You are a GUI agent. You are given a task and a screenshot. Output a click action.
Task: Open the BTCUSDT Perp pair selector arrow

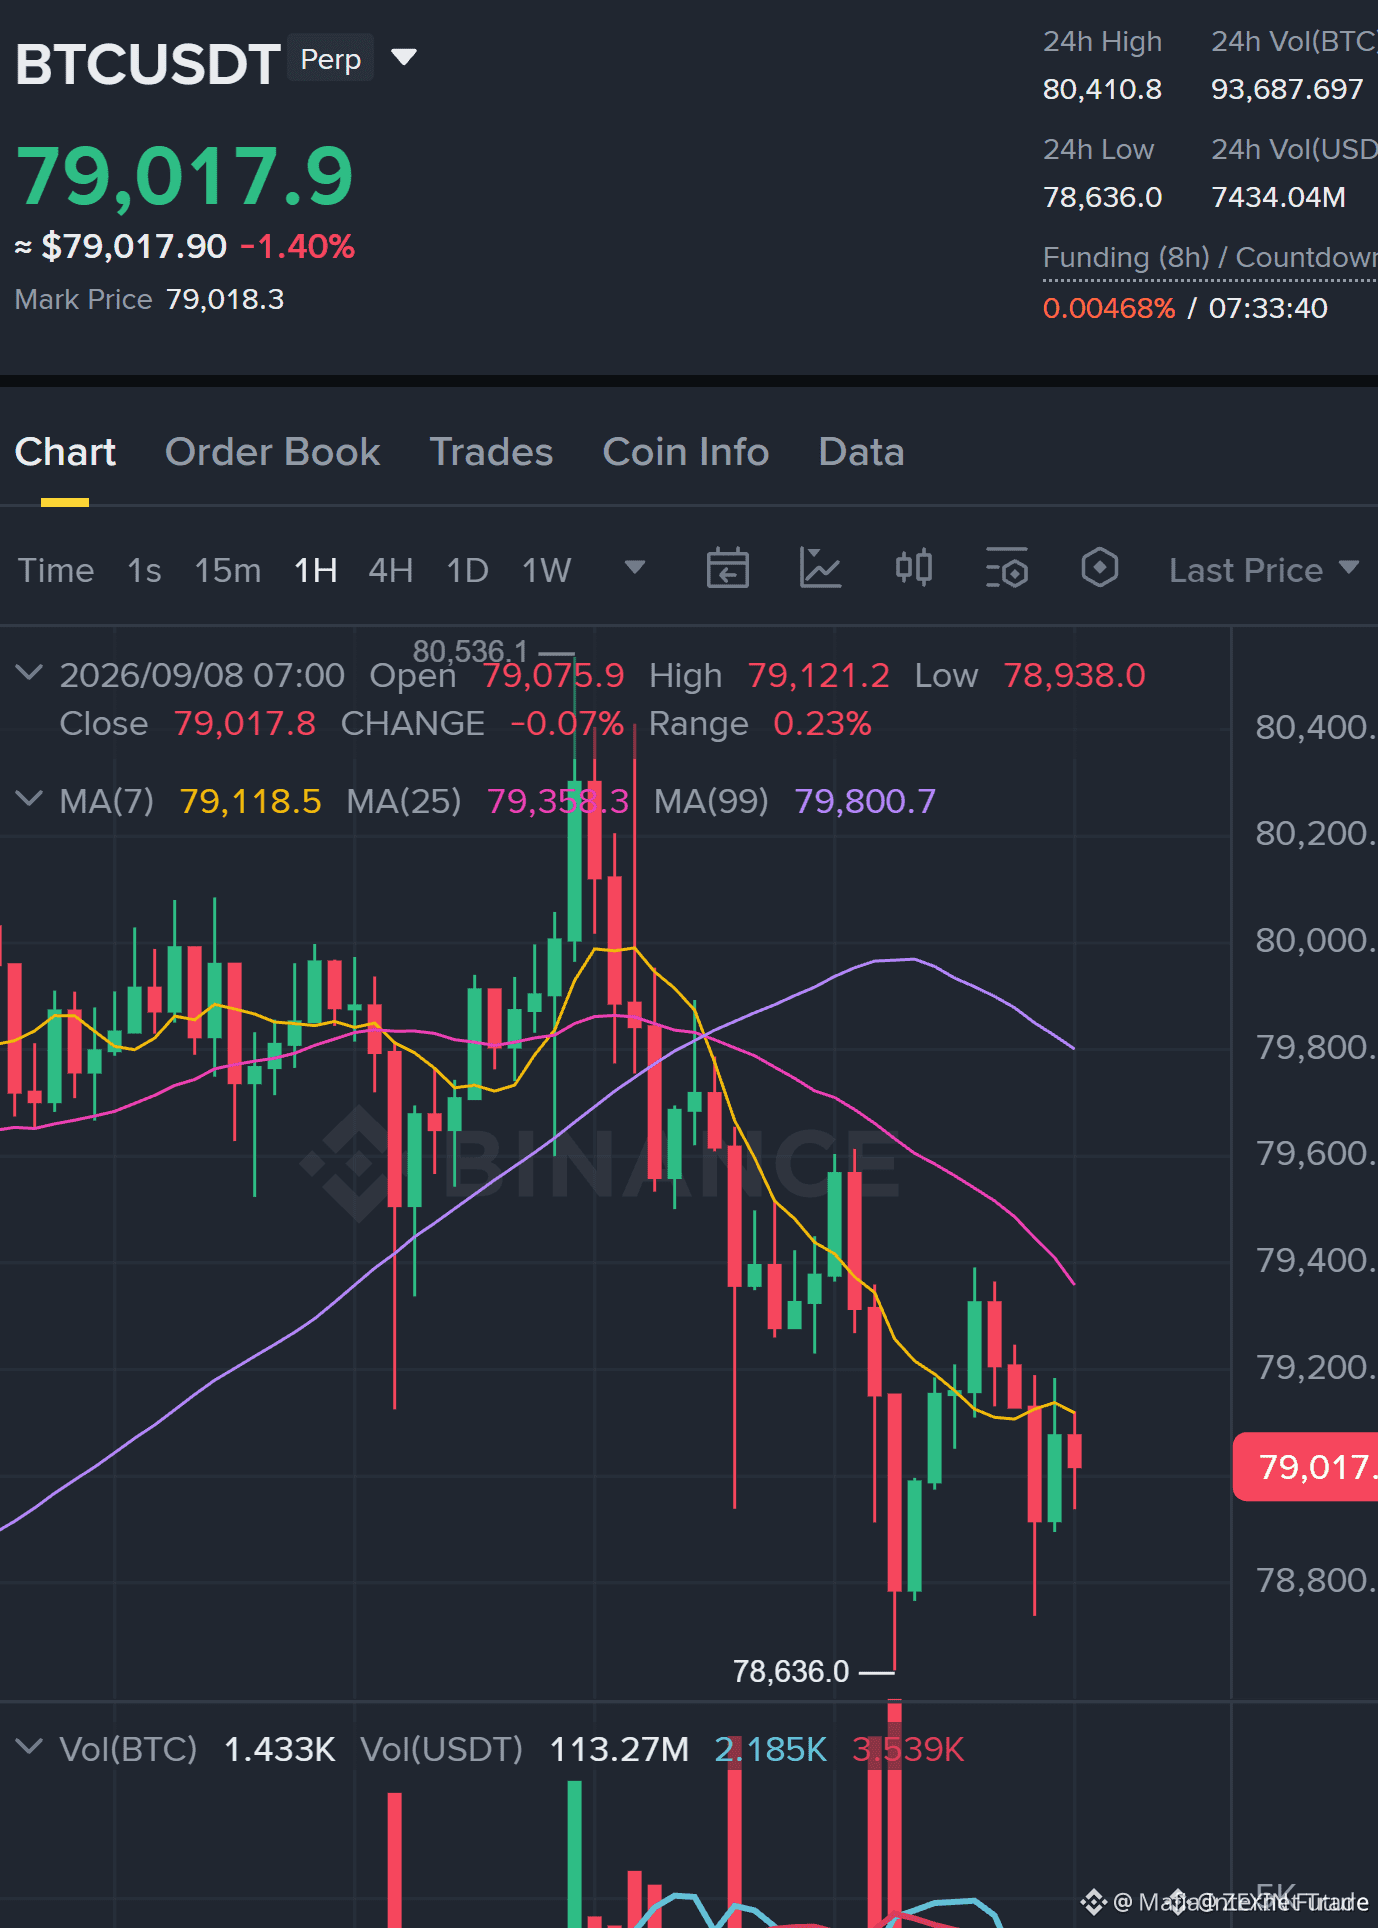(x=404, y=57)
